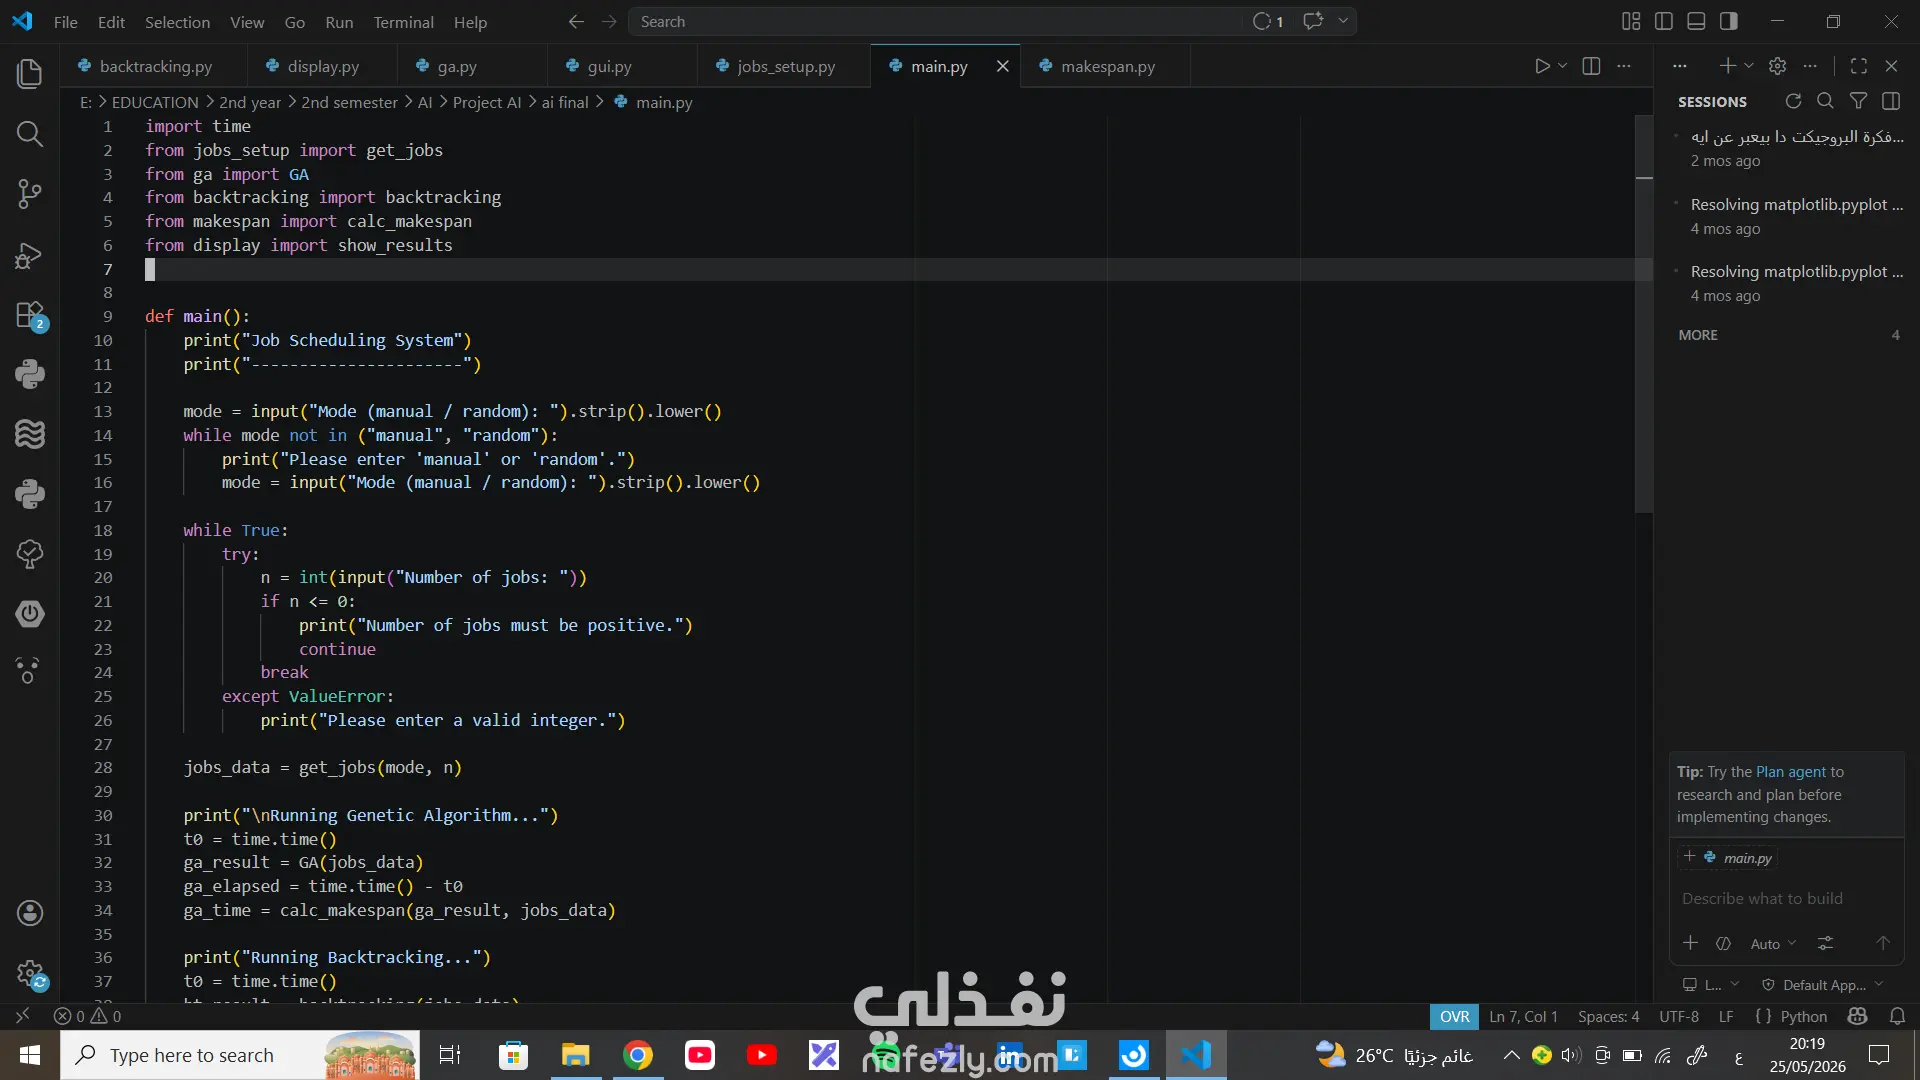Image resolution: width=1920 pixels, height=1080 pixels.
Task: Filter the chat sessions
Action: (1858, 101)
